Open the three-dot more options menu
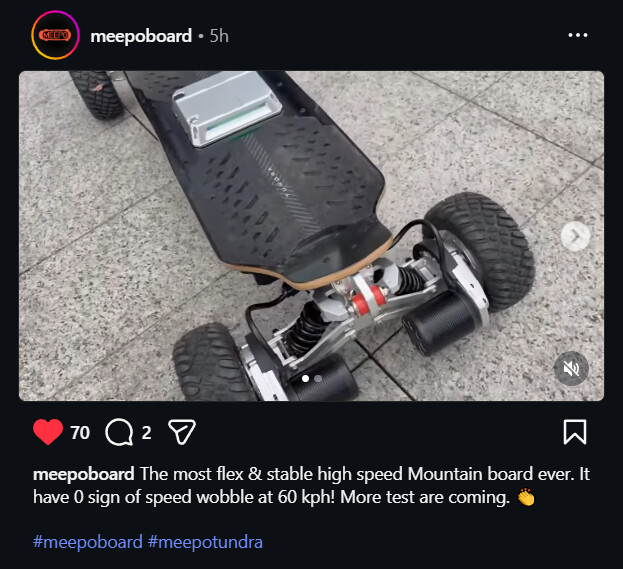Viewport: 623px width, 569px height. (578, 35)
